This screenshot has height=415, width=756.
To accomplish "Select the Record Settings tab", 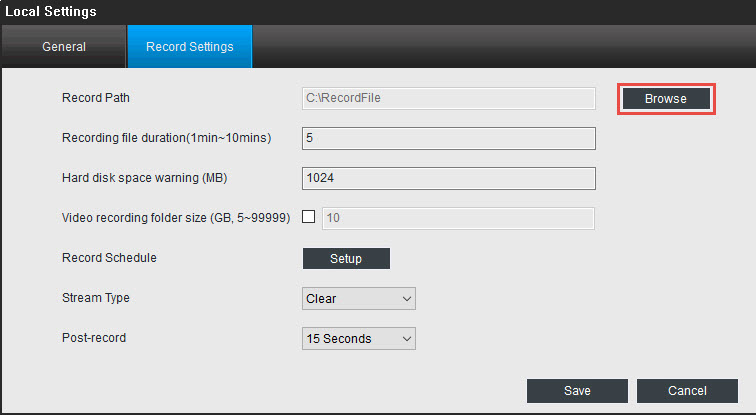I will pos(189,47).
